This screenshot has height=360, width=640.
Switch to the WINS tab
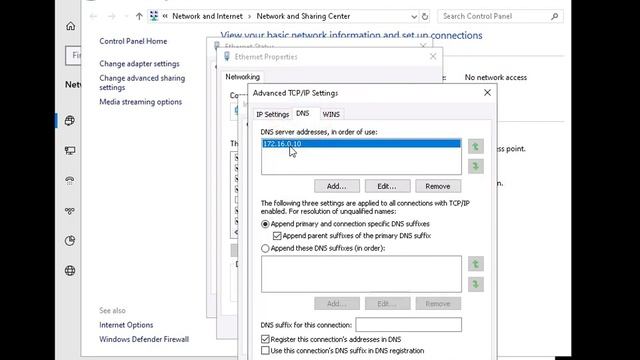pos(331,114)
